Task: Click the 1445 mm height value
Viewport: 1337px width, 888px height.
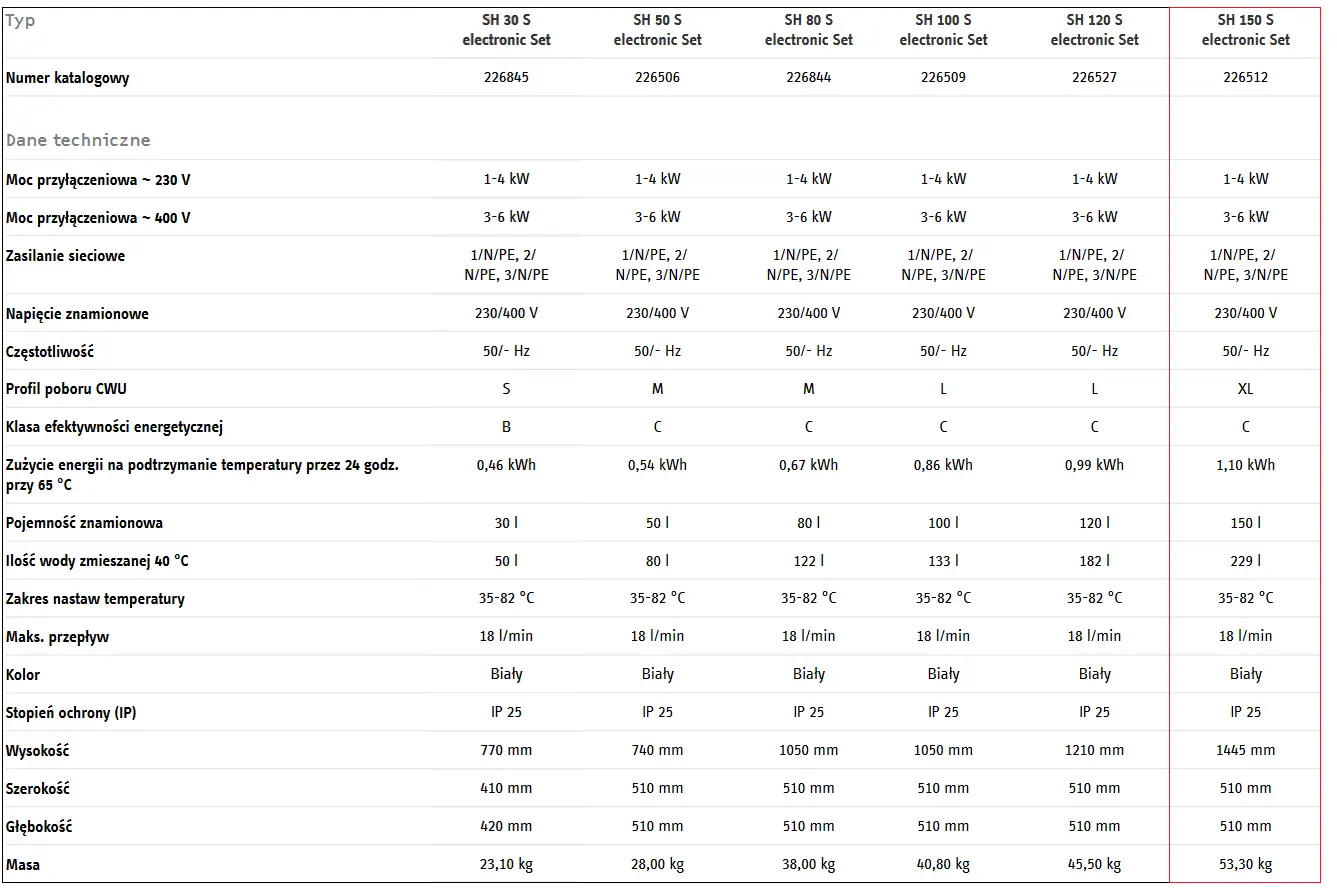Action: 1245,750
